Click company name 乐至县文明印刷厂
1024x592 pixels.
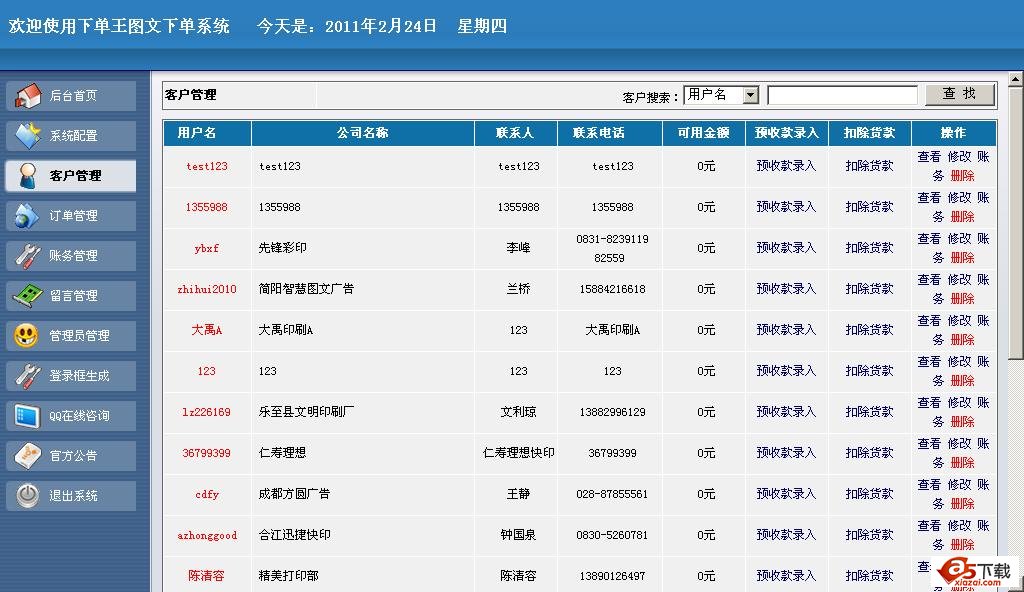coord(306,412)
